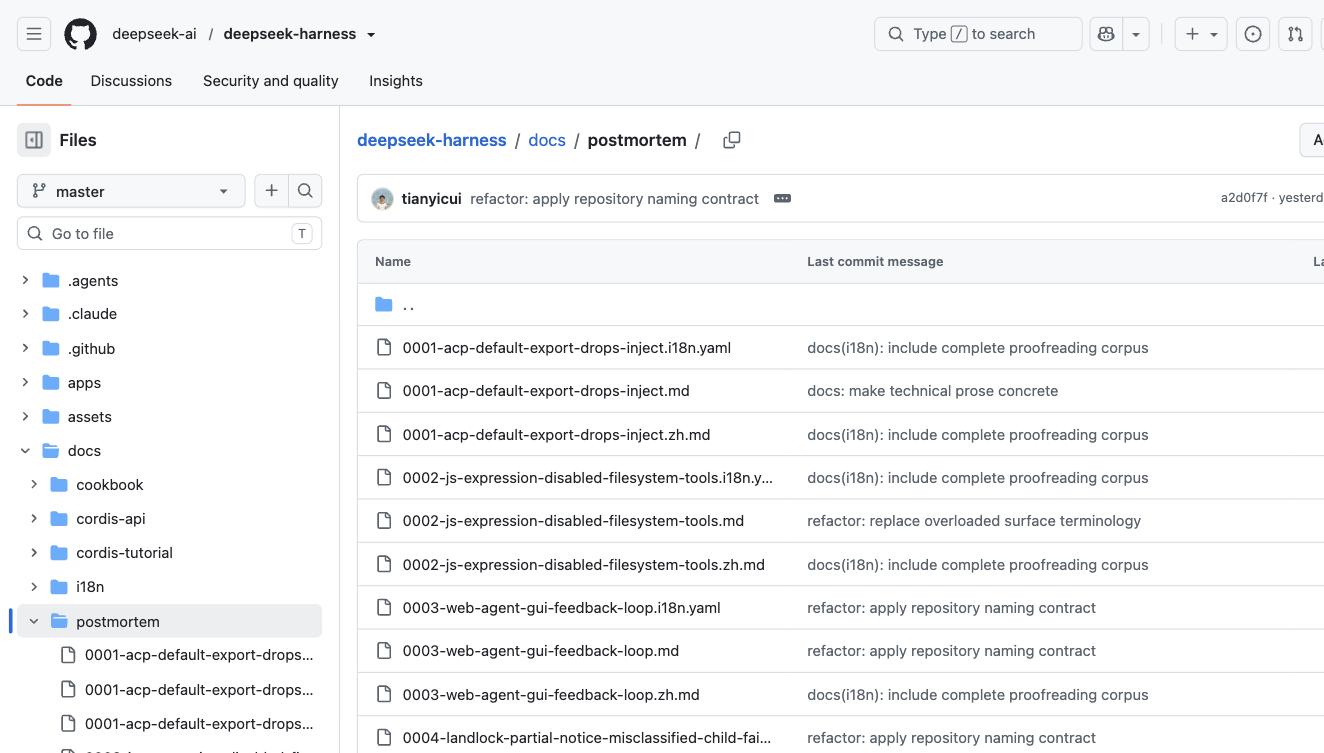
Task: Click tianyicui avatar image
Action: (382, 199)
